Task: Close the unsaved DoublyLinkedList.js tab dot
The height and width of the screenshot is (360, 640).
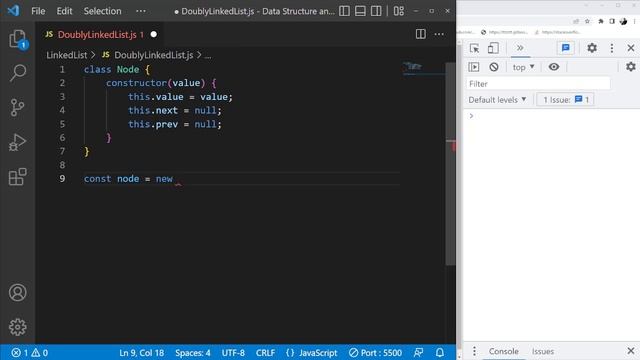Action: (153, 34)
